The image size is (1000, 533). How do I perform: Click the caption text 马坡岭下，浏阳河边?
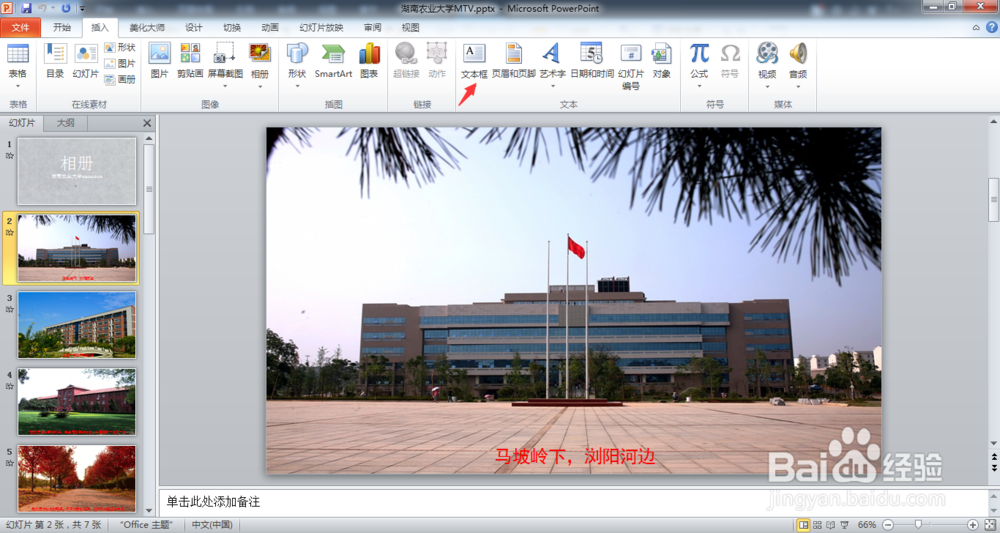[x=575, y=456]
